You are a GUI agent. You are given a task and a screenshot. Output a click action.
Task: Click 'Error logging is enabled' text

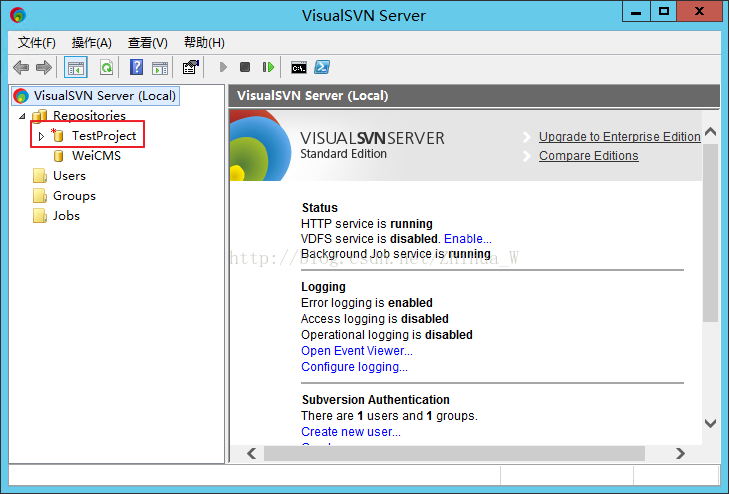pyautogui.click(x=367, y=303)
